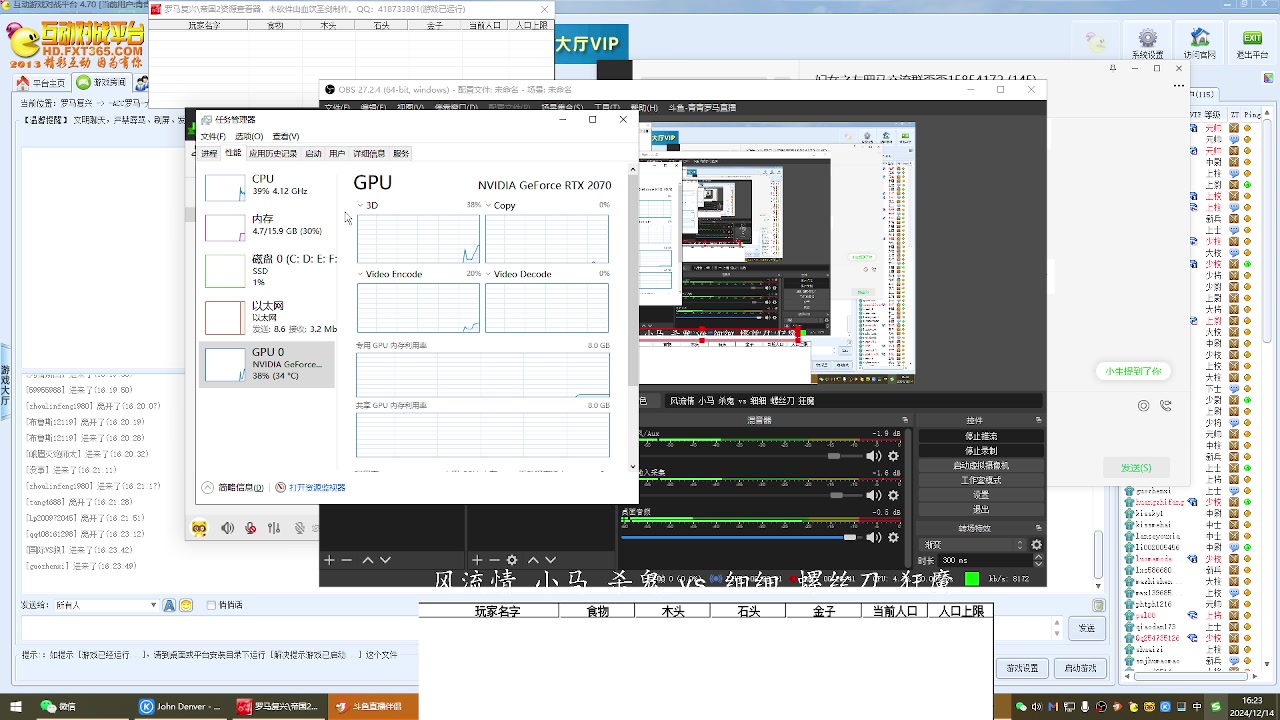Open the emoji smiley picker in chat
Screen dimensions: 1280x720
tap(185, 605)
